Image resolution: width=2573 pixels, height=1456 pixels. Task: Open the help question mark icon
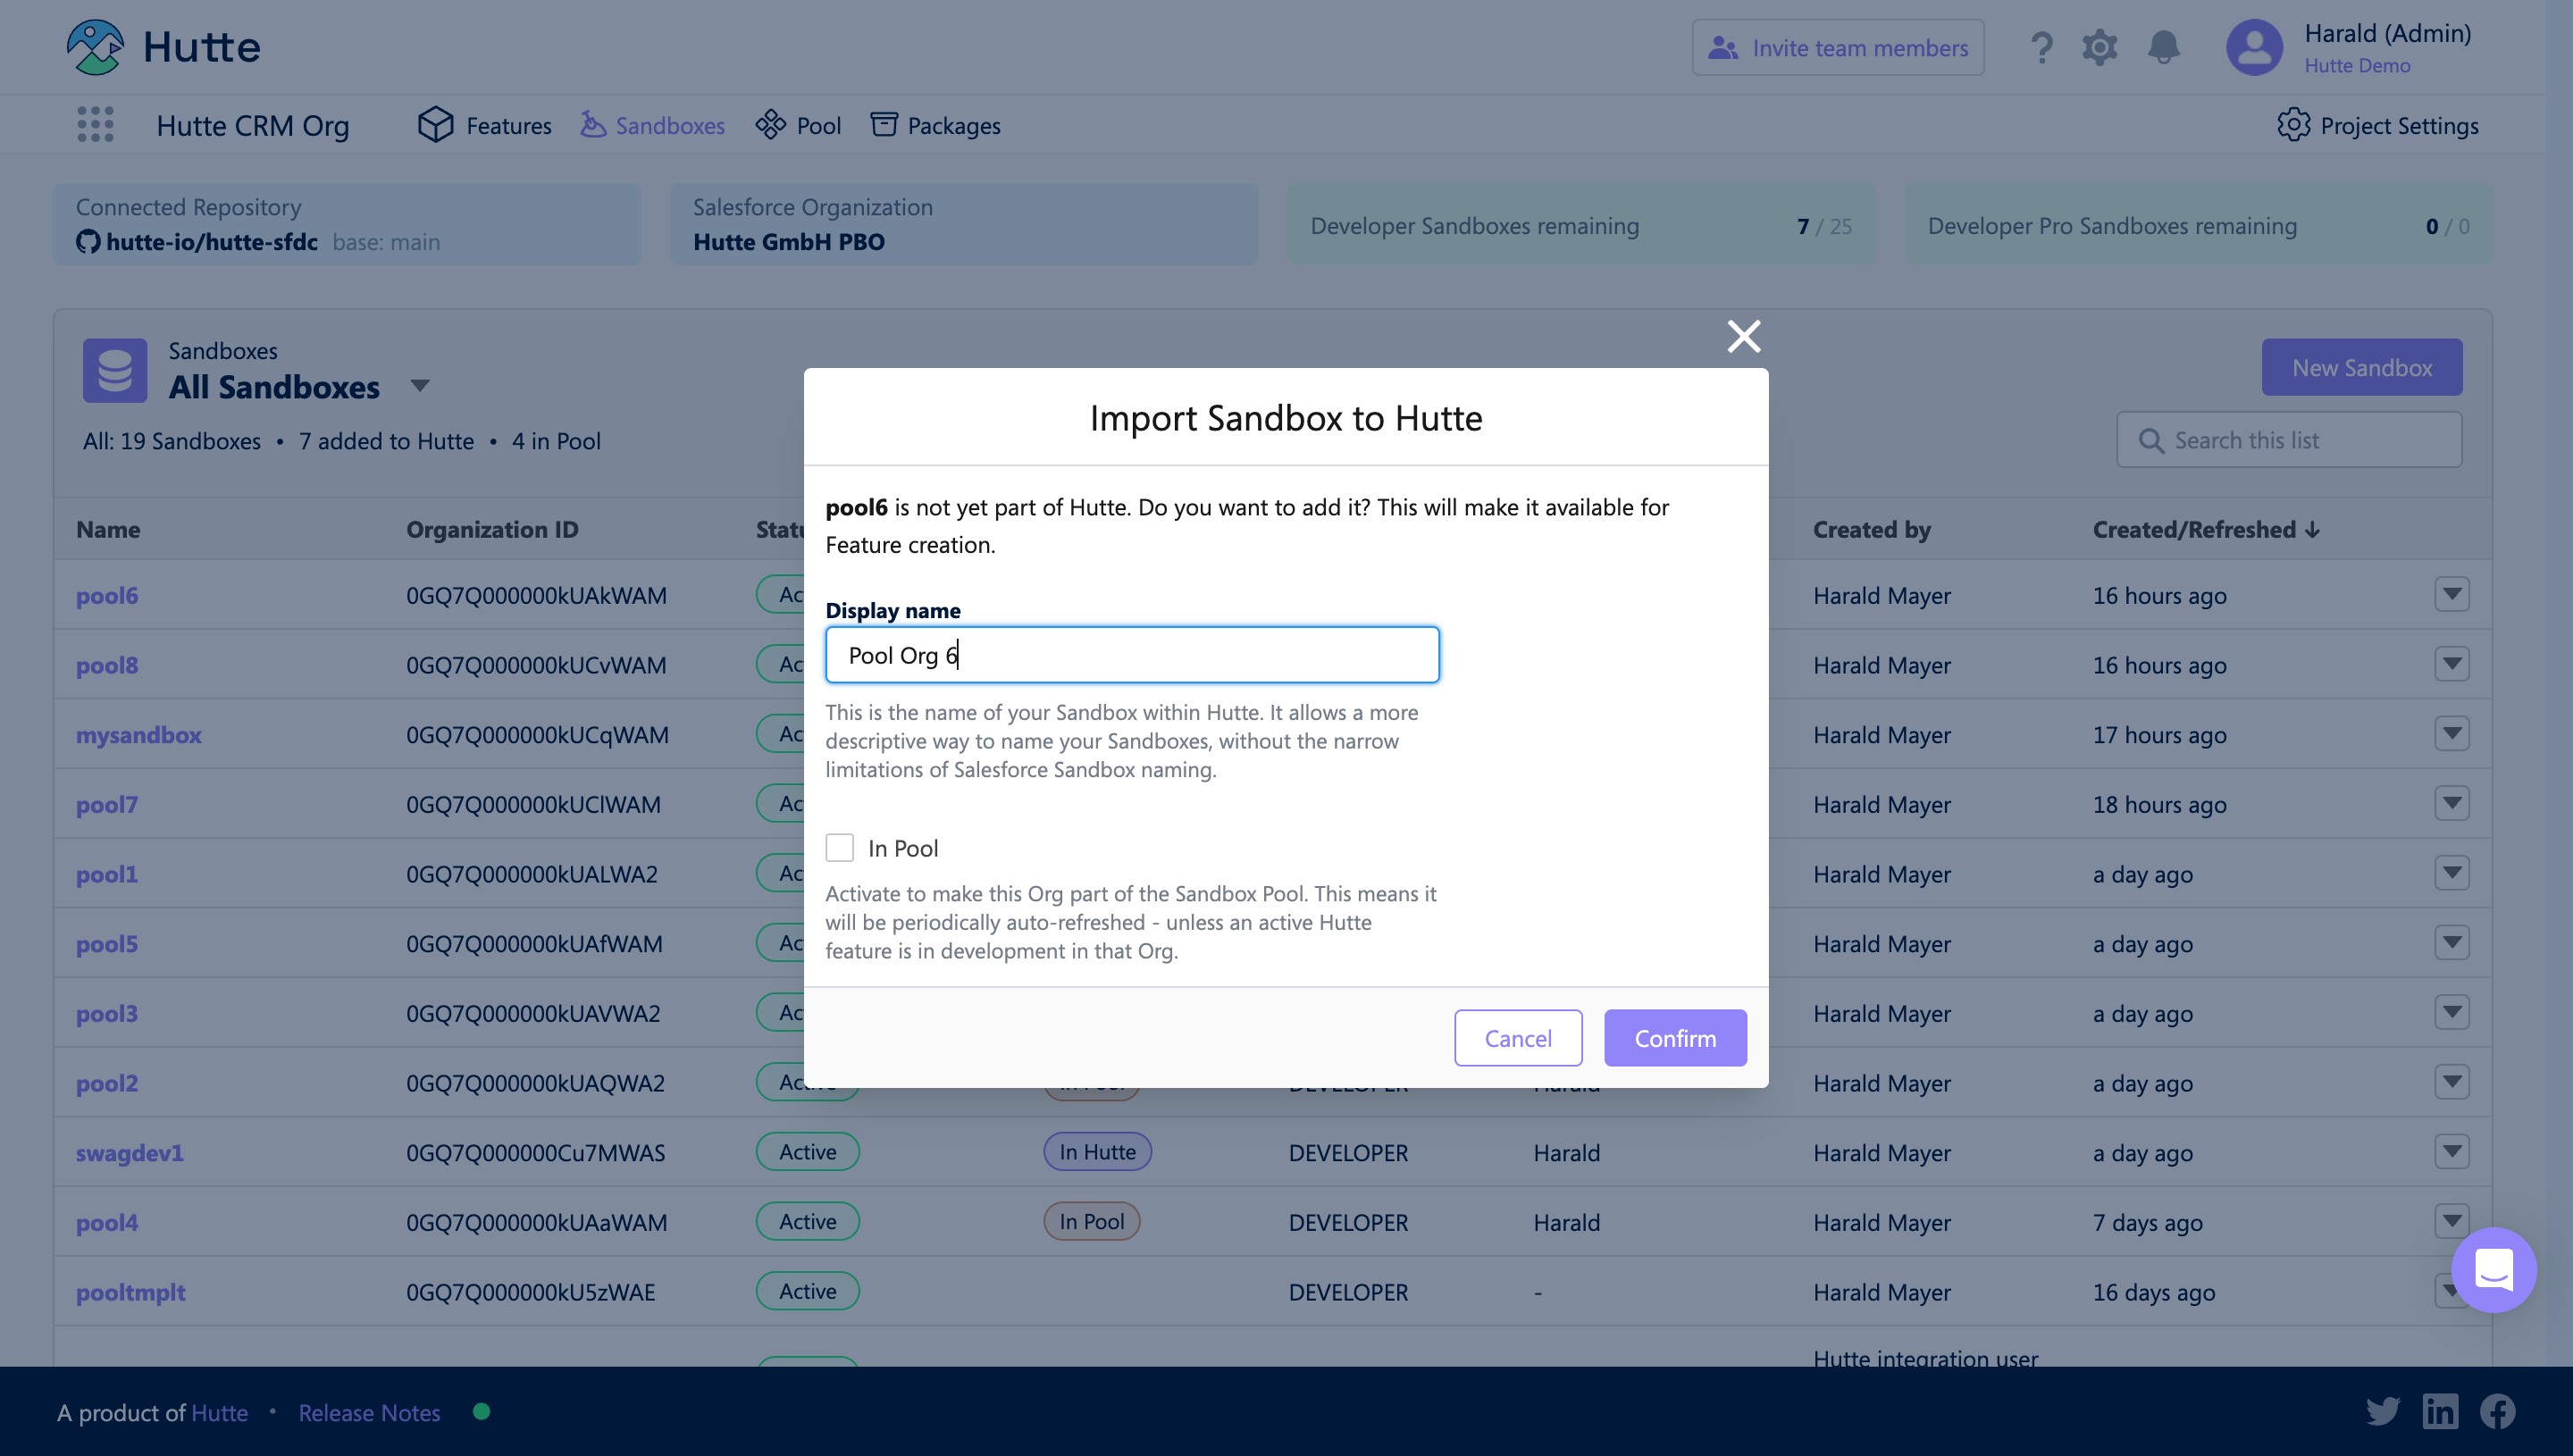click(x=2041, y=47)
